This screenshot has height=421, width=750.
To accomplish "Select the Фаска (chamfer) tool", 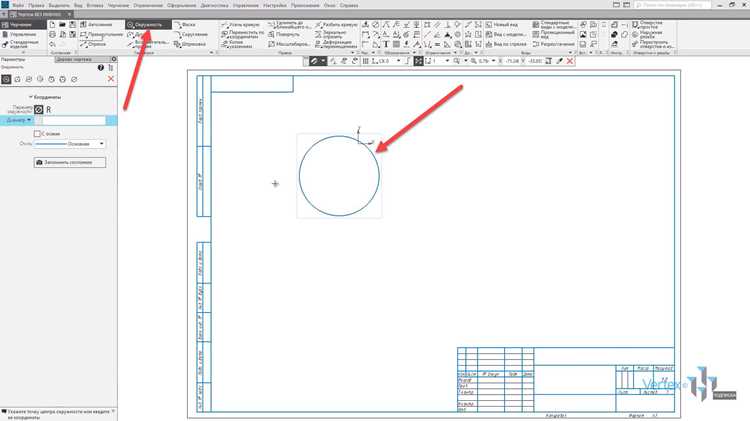I will [x=185, y=24].
